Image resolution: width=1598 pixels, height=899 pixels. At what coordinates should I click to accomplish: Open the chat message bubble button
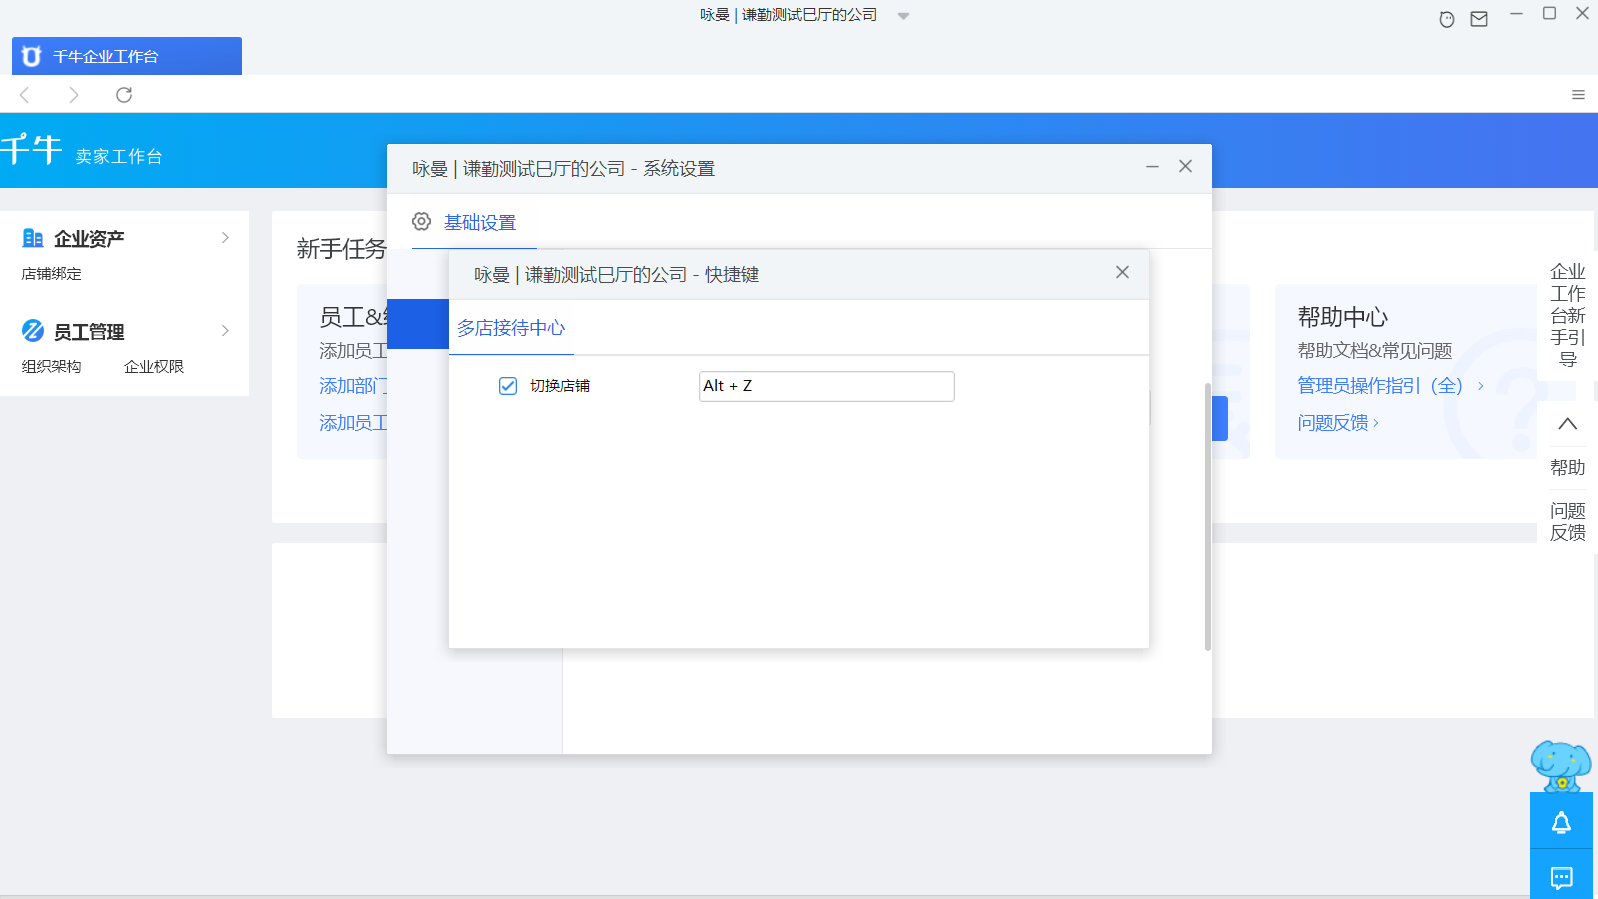(1561, 877)
